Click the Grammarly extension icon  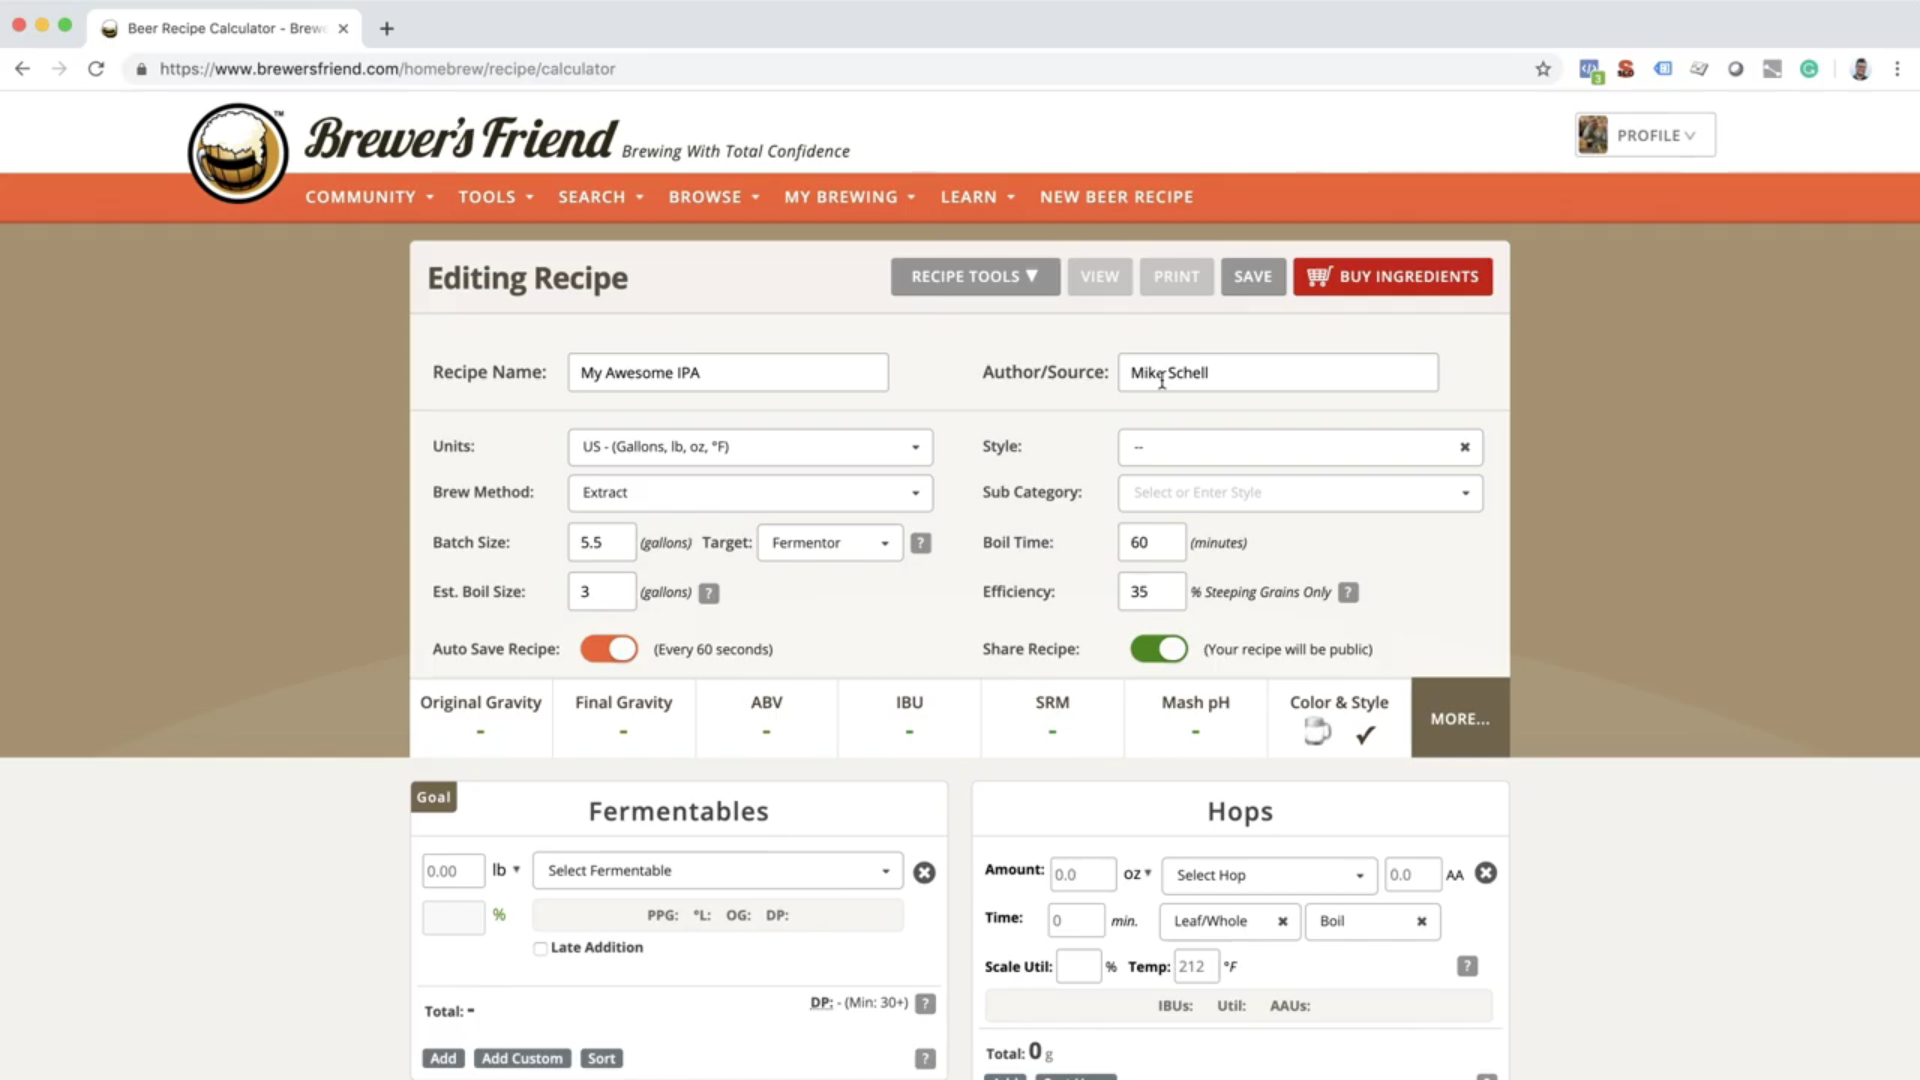coord(1809,69)
